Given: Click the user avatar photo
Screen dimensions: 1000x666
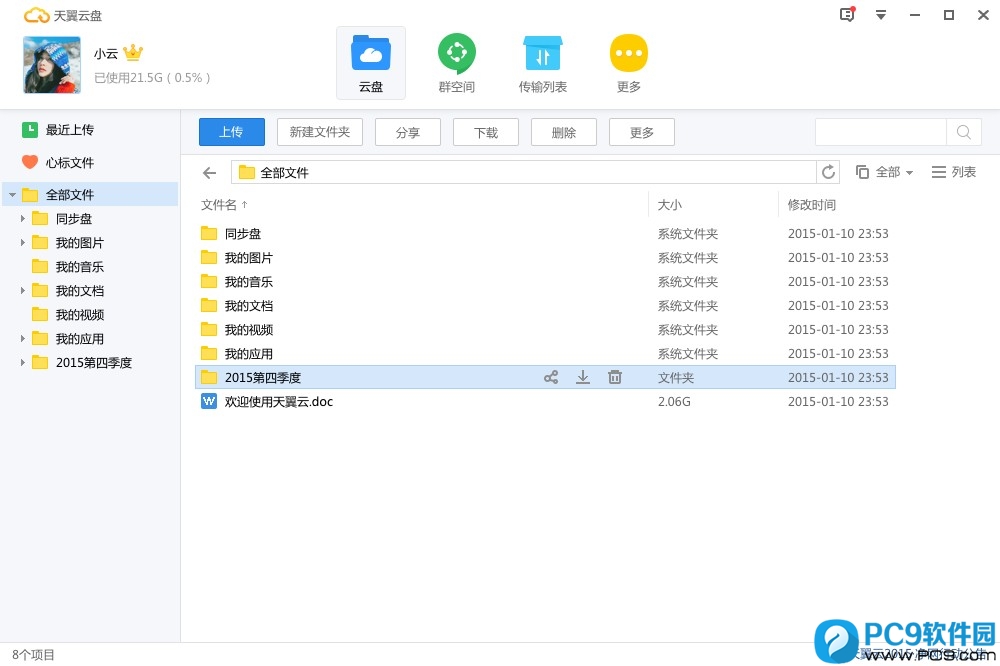Looking at the screenshot, I should [x=52, y=65].
